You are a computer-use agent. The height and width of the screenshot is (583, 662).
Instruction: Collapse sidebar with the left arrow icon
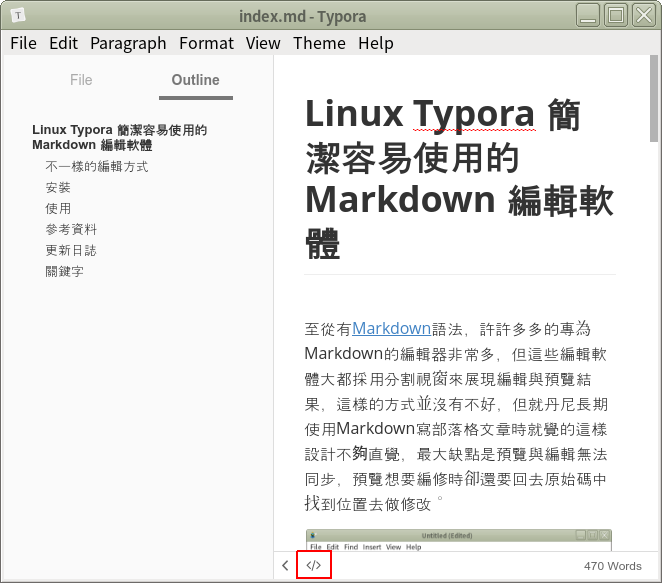click(285, 566)
